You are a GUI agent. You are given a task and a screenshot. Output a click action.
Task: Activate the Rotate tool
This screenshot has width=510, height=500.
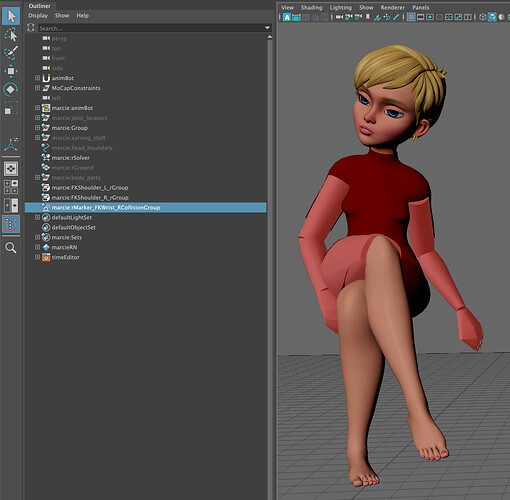tap(11, 89)
